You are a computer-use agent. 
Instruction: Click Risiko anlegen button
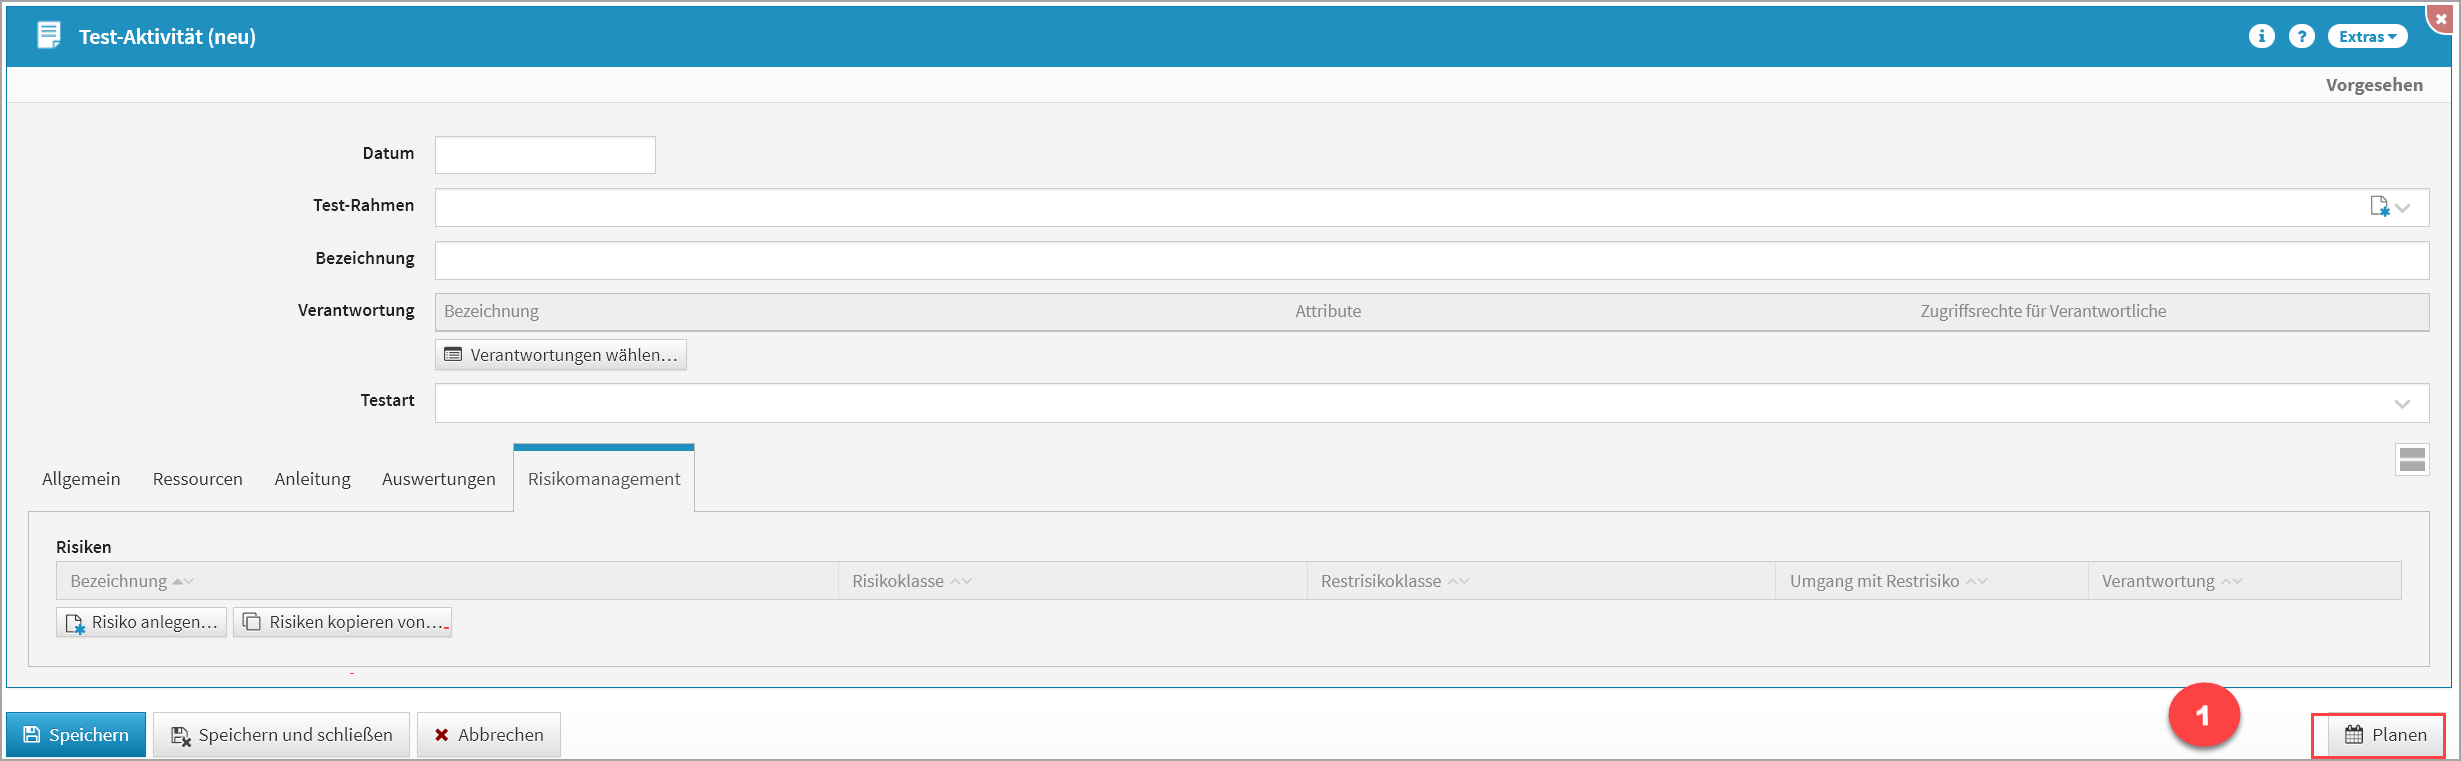(x=142, y=622)
